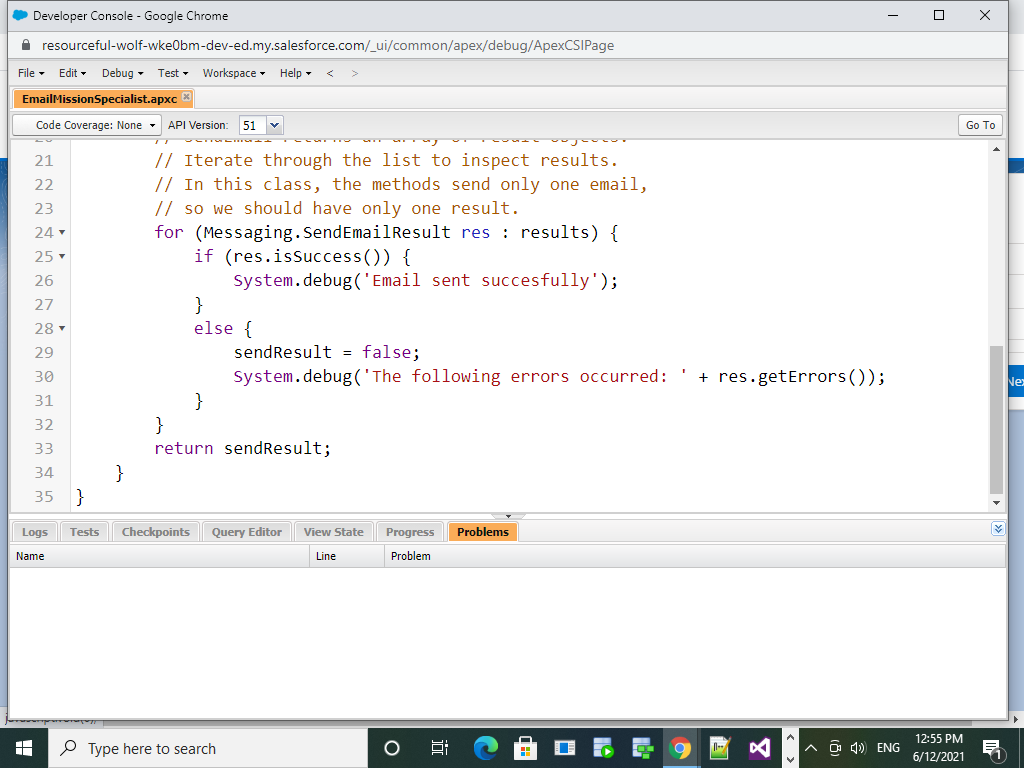Viewport: 1024px width, 768px height.
Task: Click the Go To button
Action: [979, 124]
